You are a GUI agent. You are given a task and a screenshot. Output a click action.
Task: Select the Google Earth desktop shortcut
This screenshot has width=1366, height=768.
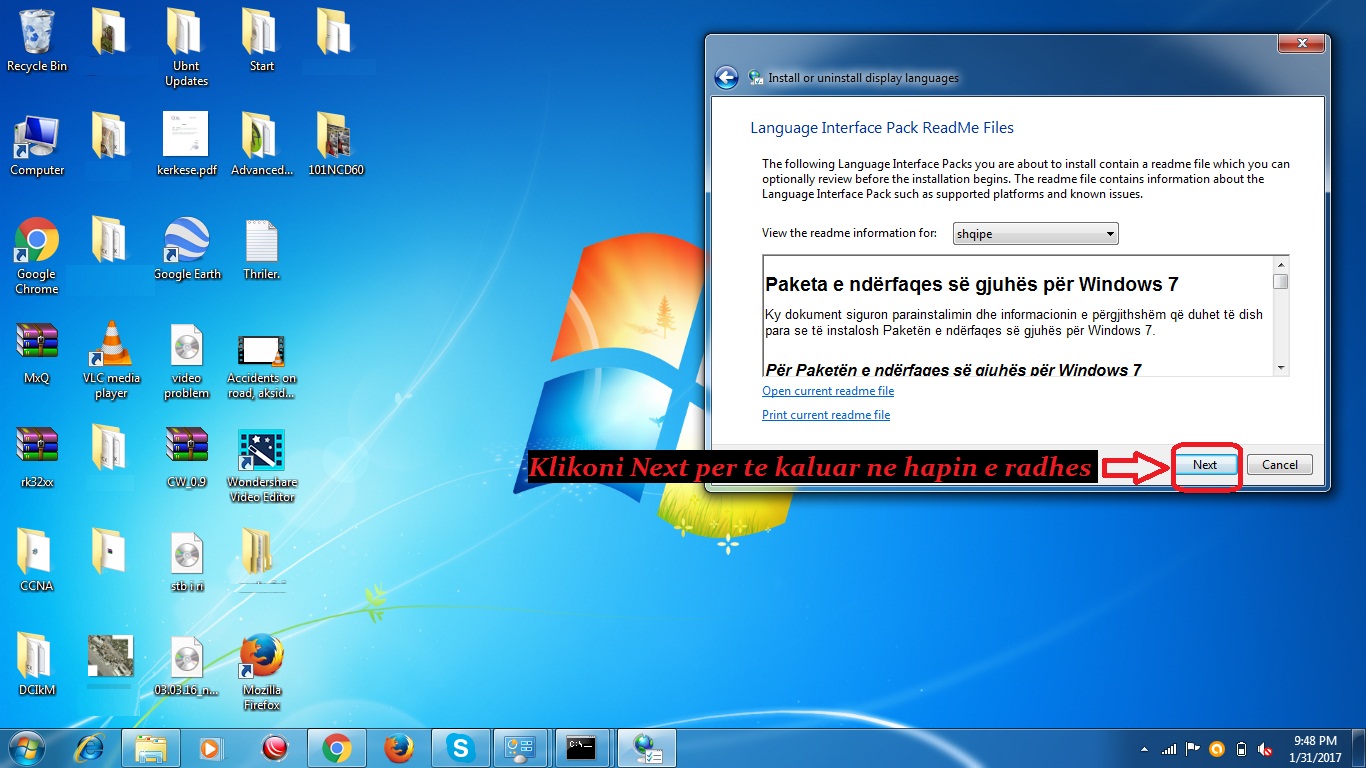coord(186,249)
